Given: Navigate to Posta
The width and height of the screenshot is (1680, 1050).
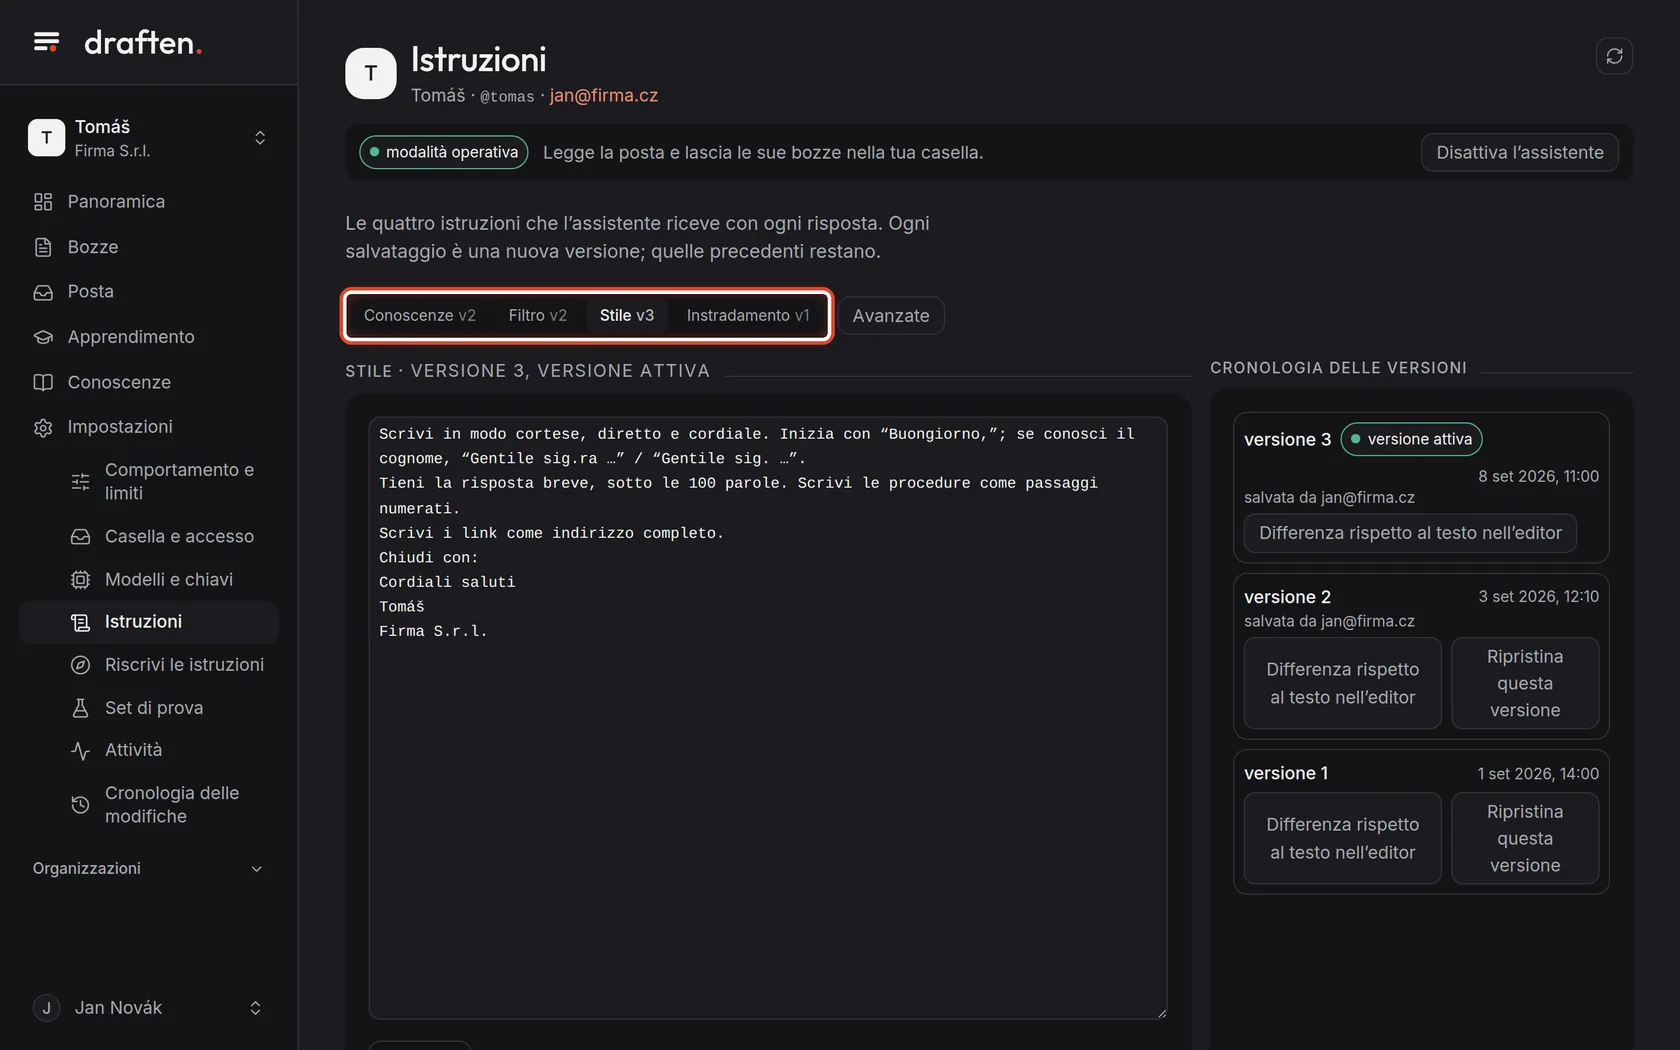Looking at the screenshot, I should (148, 292).
